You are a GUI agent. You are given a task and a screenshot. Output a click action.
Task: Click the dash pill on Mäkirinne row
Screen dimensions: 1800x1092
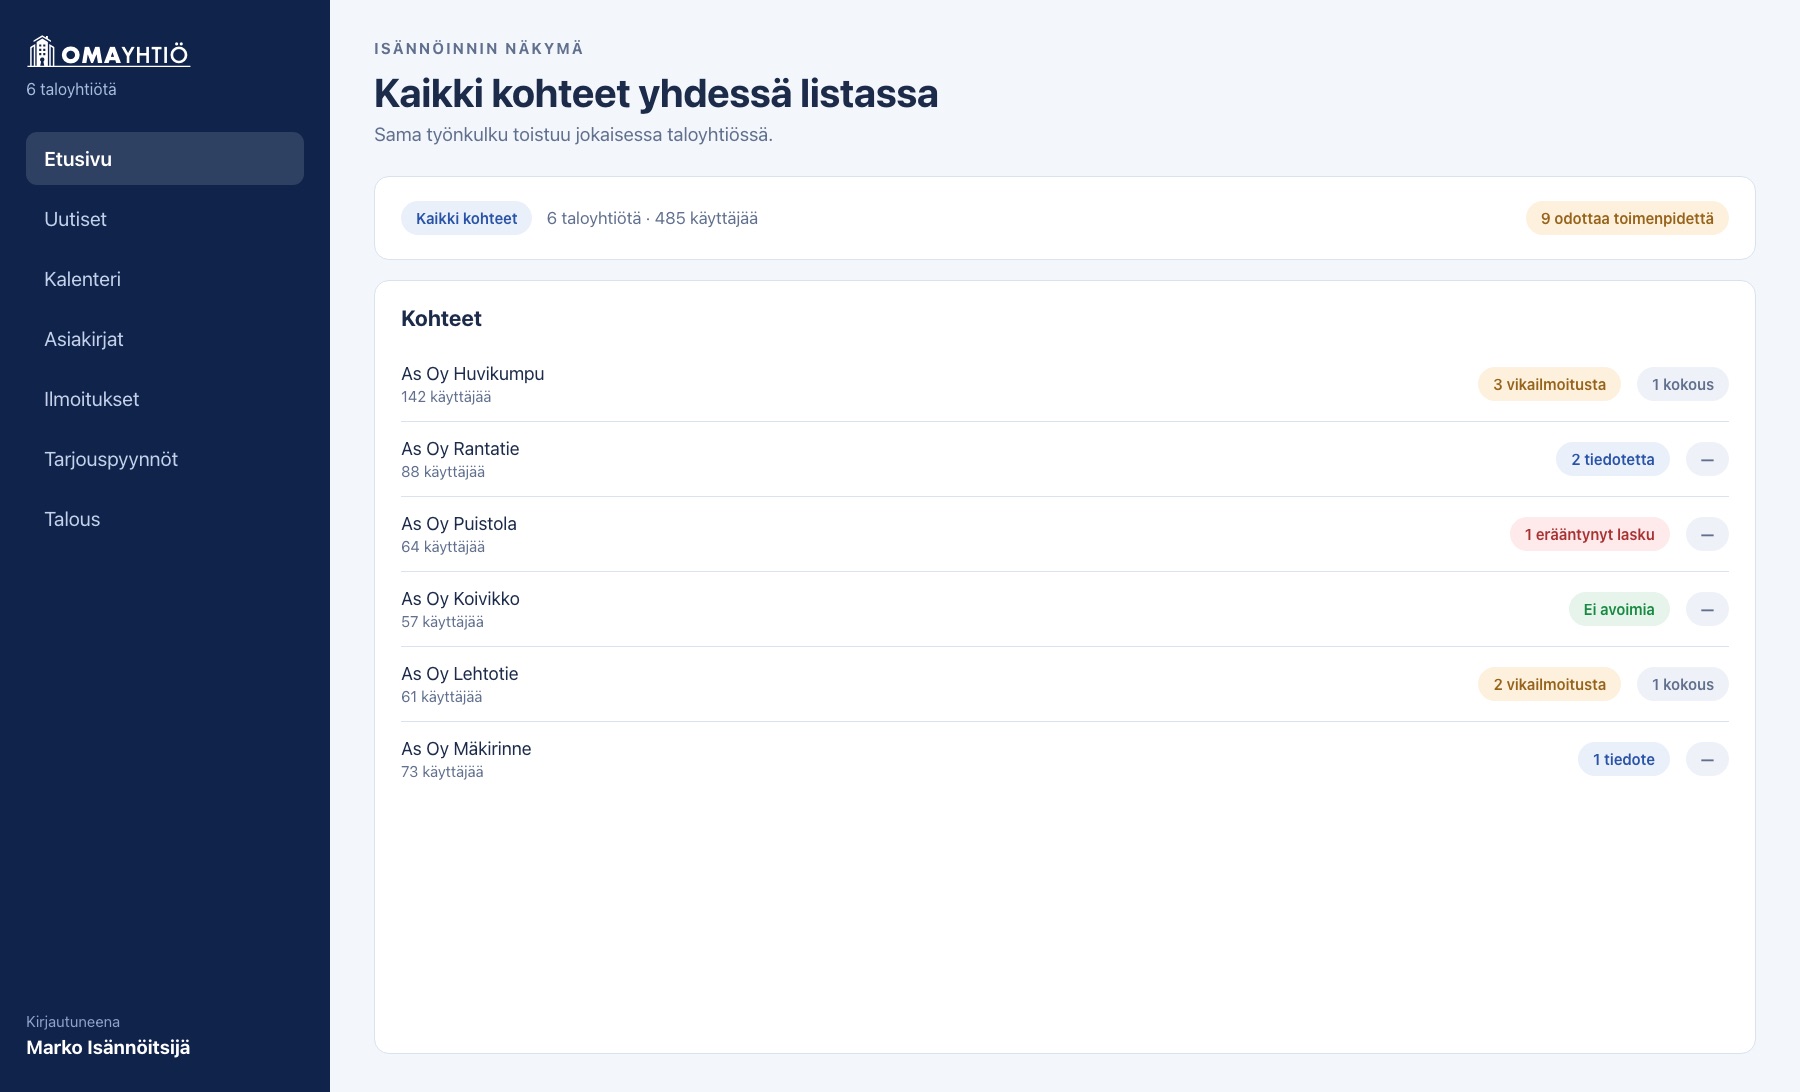click(1707, 759)
